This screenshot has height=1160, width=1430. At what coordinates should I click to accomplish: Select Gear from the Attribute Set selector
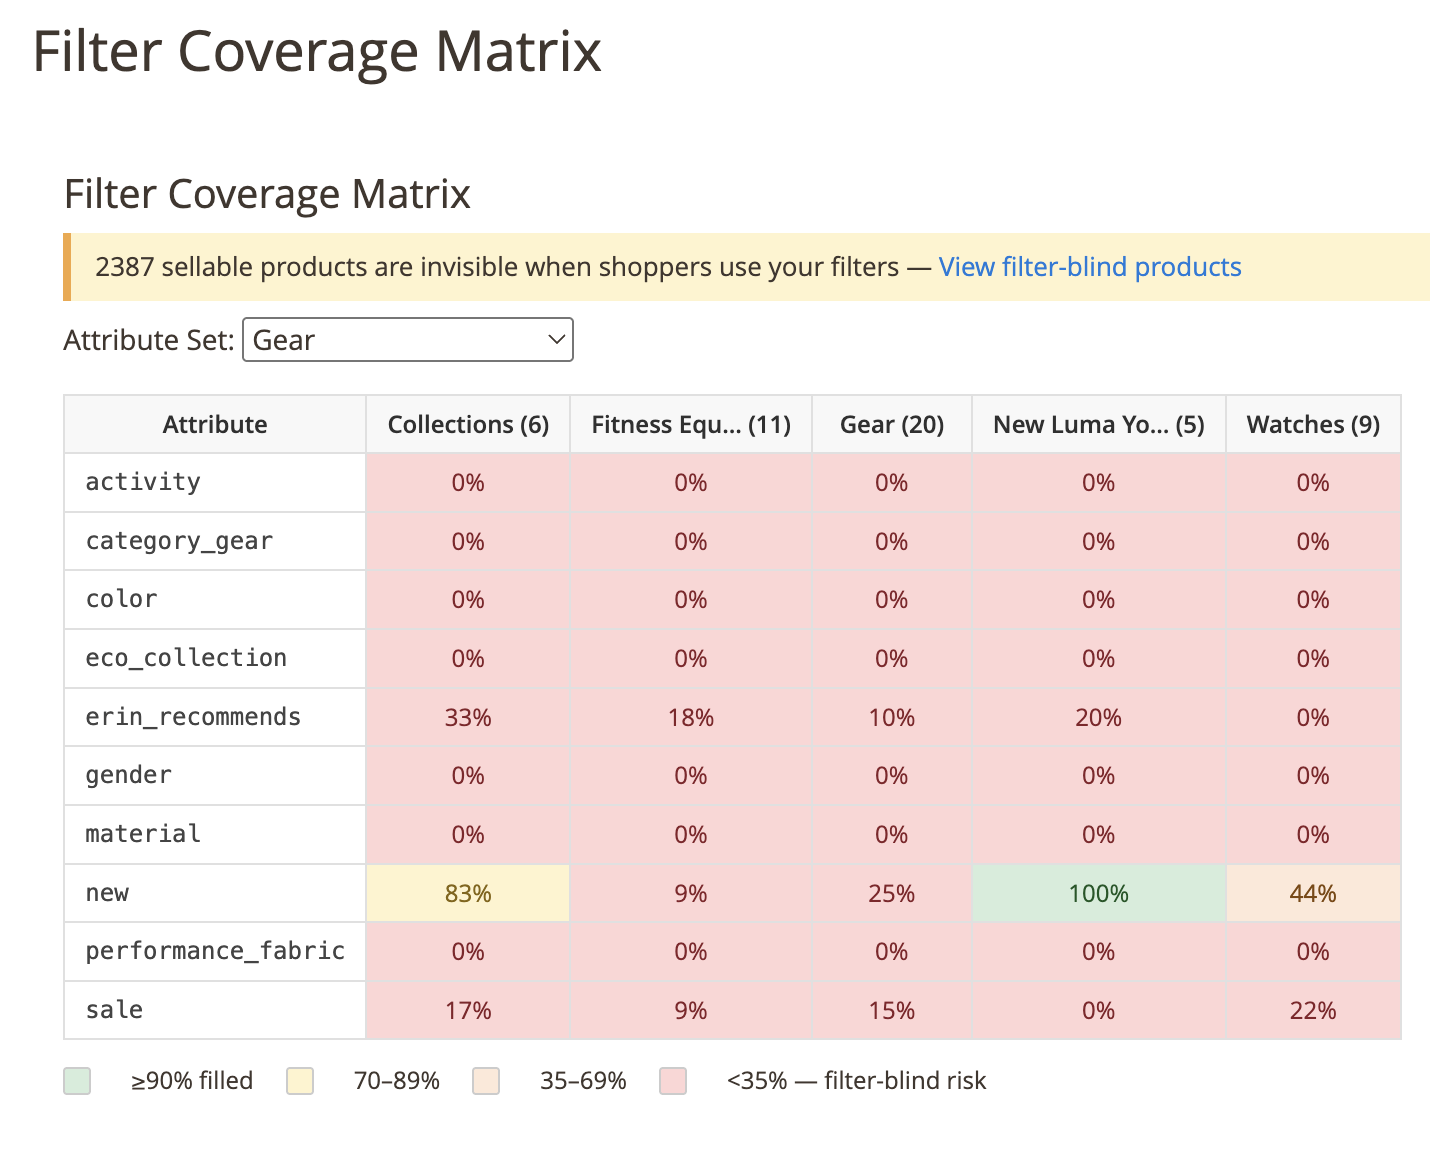click(x=408, y=339)
